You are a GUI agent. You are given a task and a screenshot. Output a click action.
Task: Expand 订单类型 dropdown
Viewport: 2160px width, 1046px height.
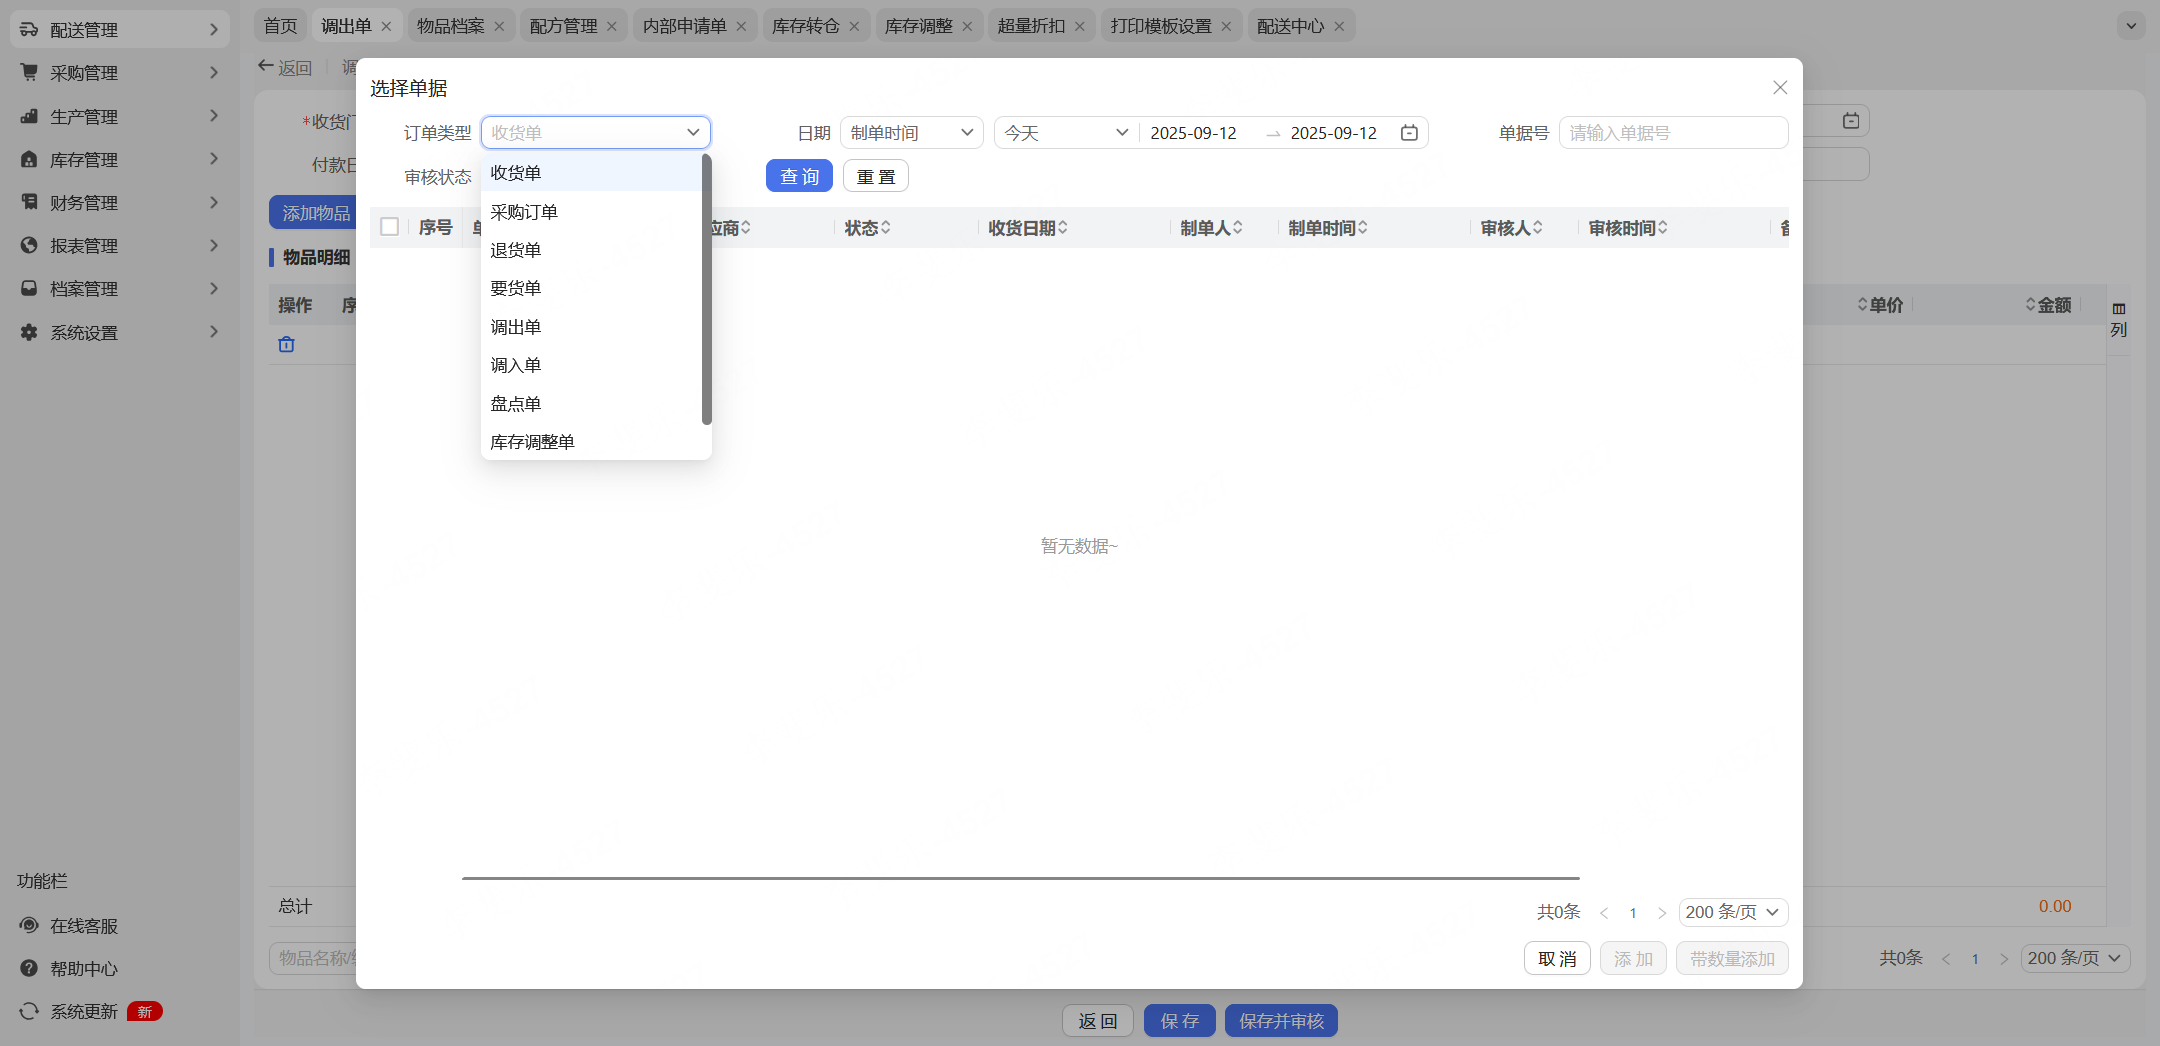596,132
